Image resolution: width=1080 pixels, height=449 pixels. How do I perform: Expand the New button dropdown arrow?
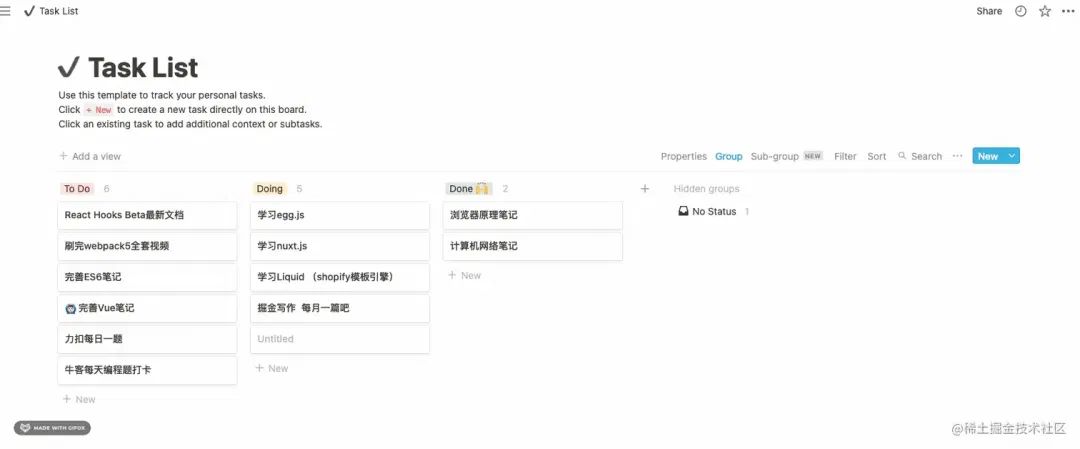click(1012, 156)
